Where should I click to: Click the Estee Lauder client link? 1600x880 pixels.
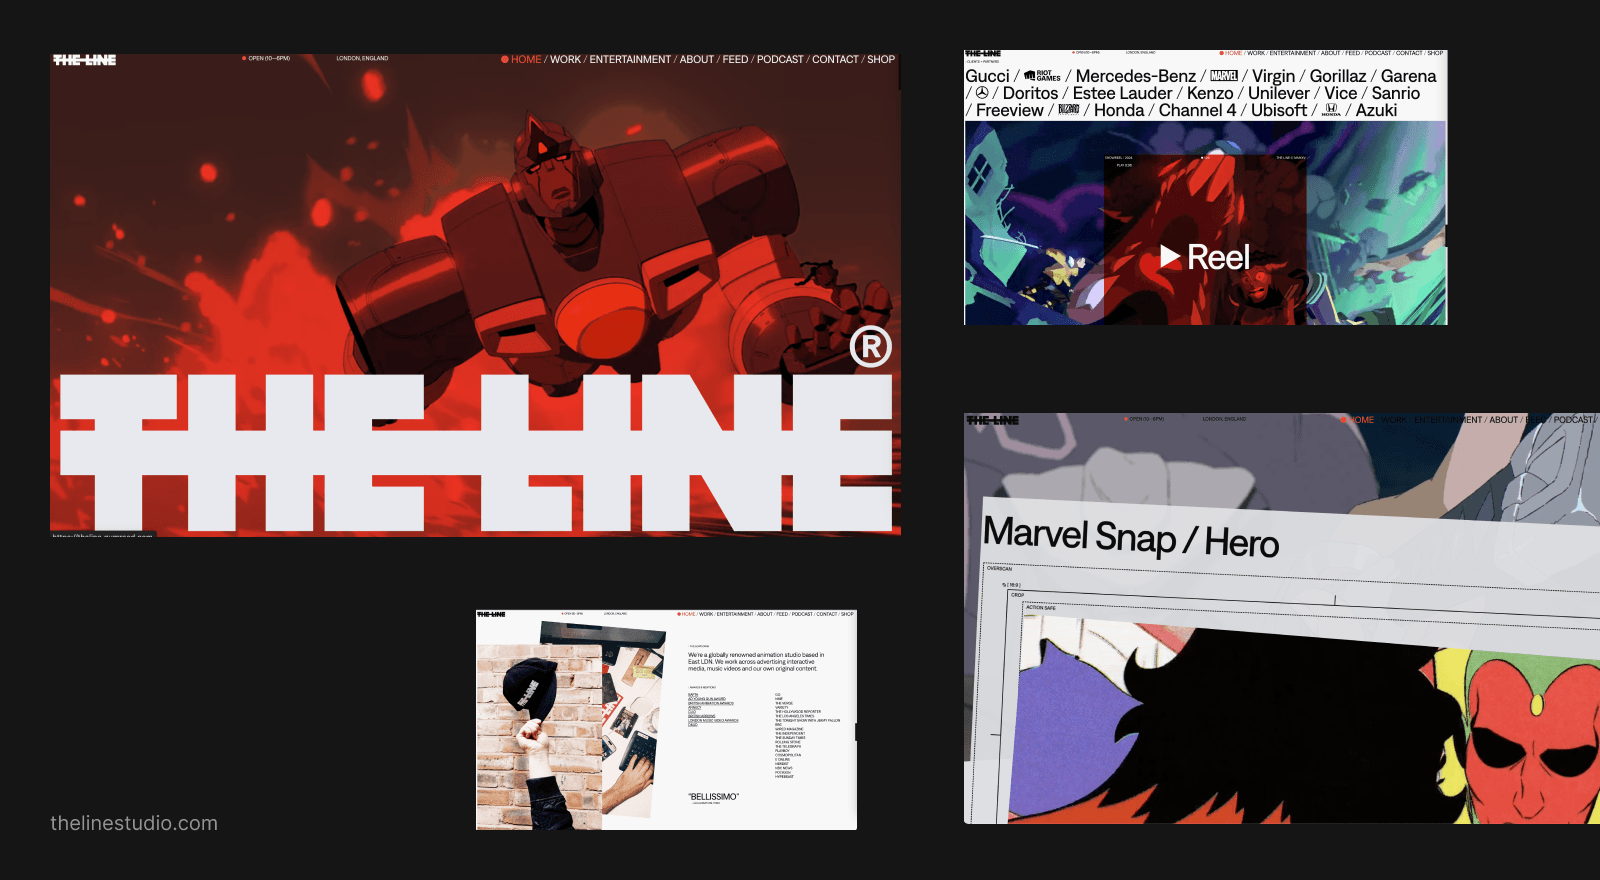point(1122,93)
